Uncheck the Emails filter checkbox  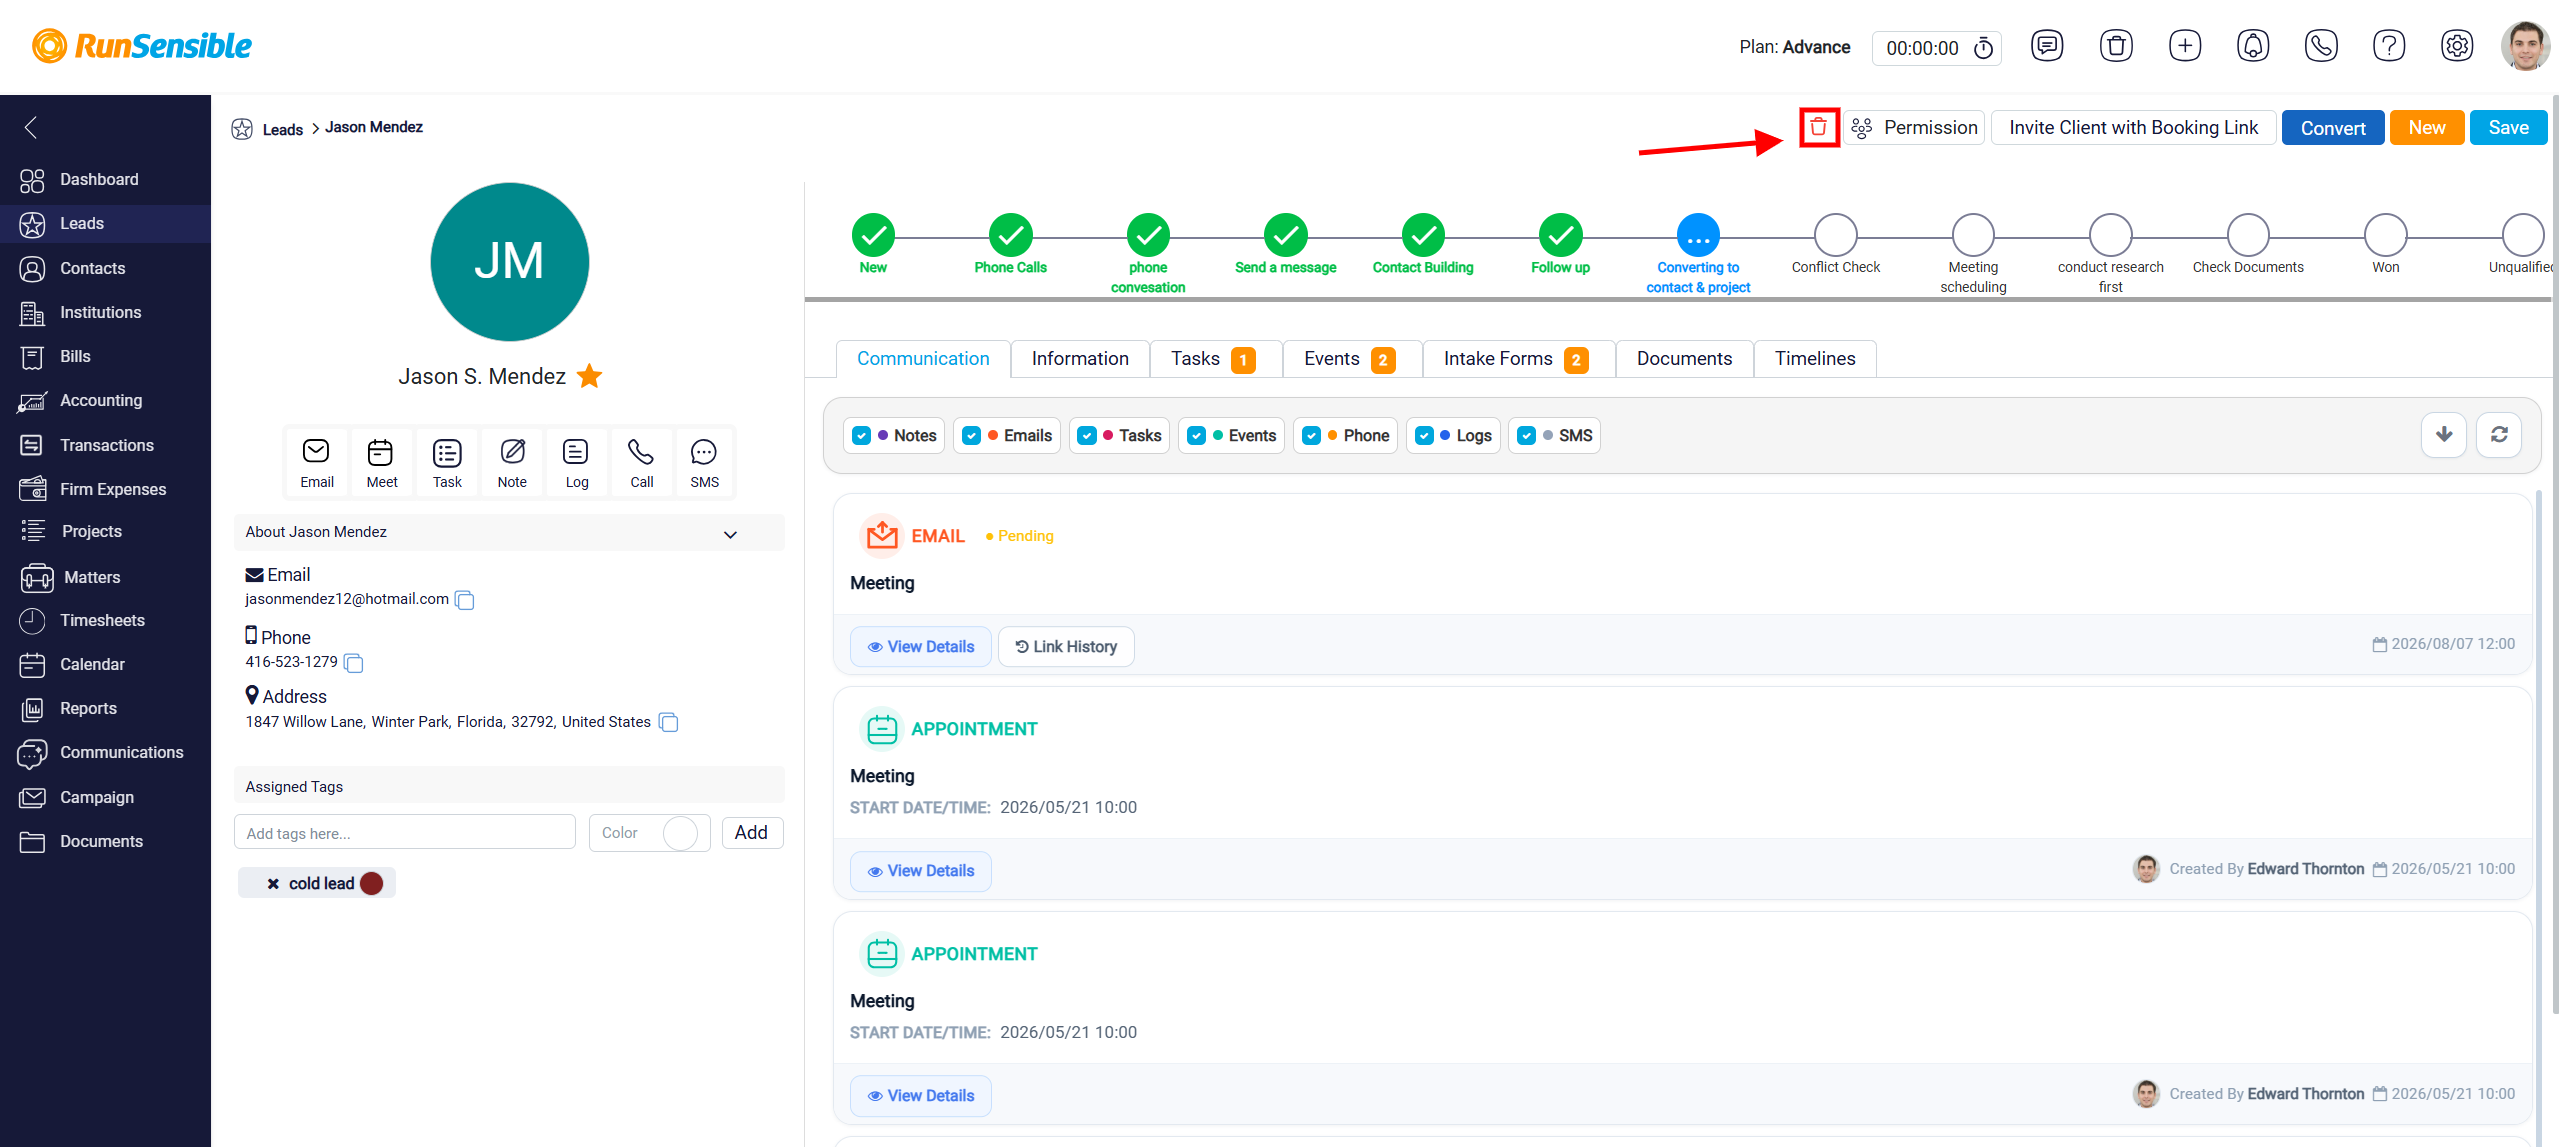tap(971, 436)
